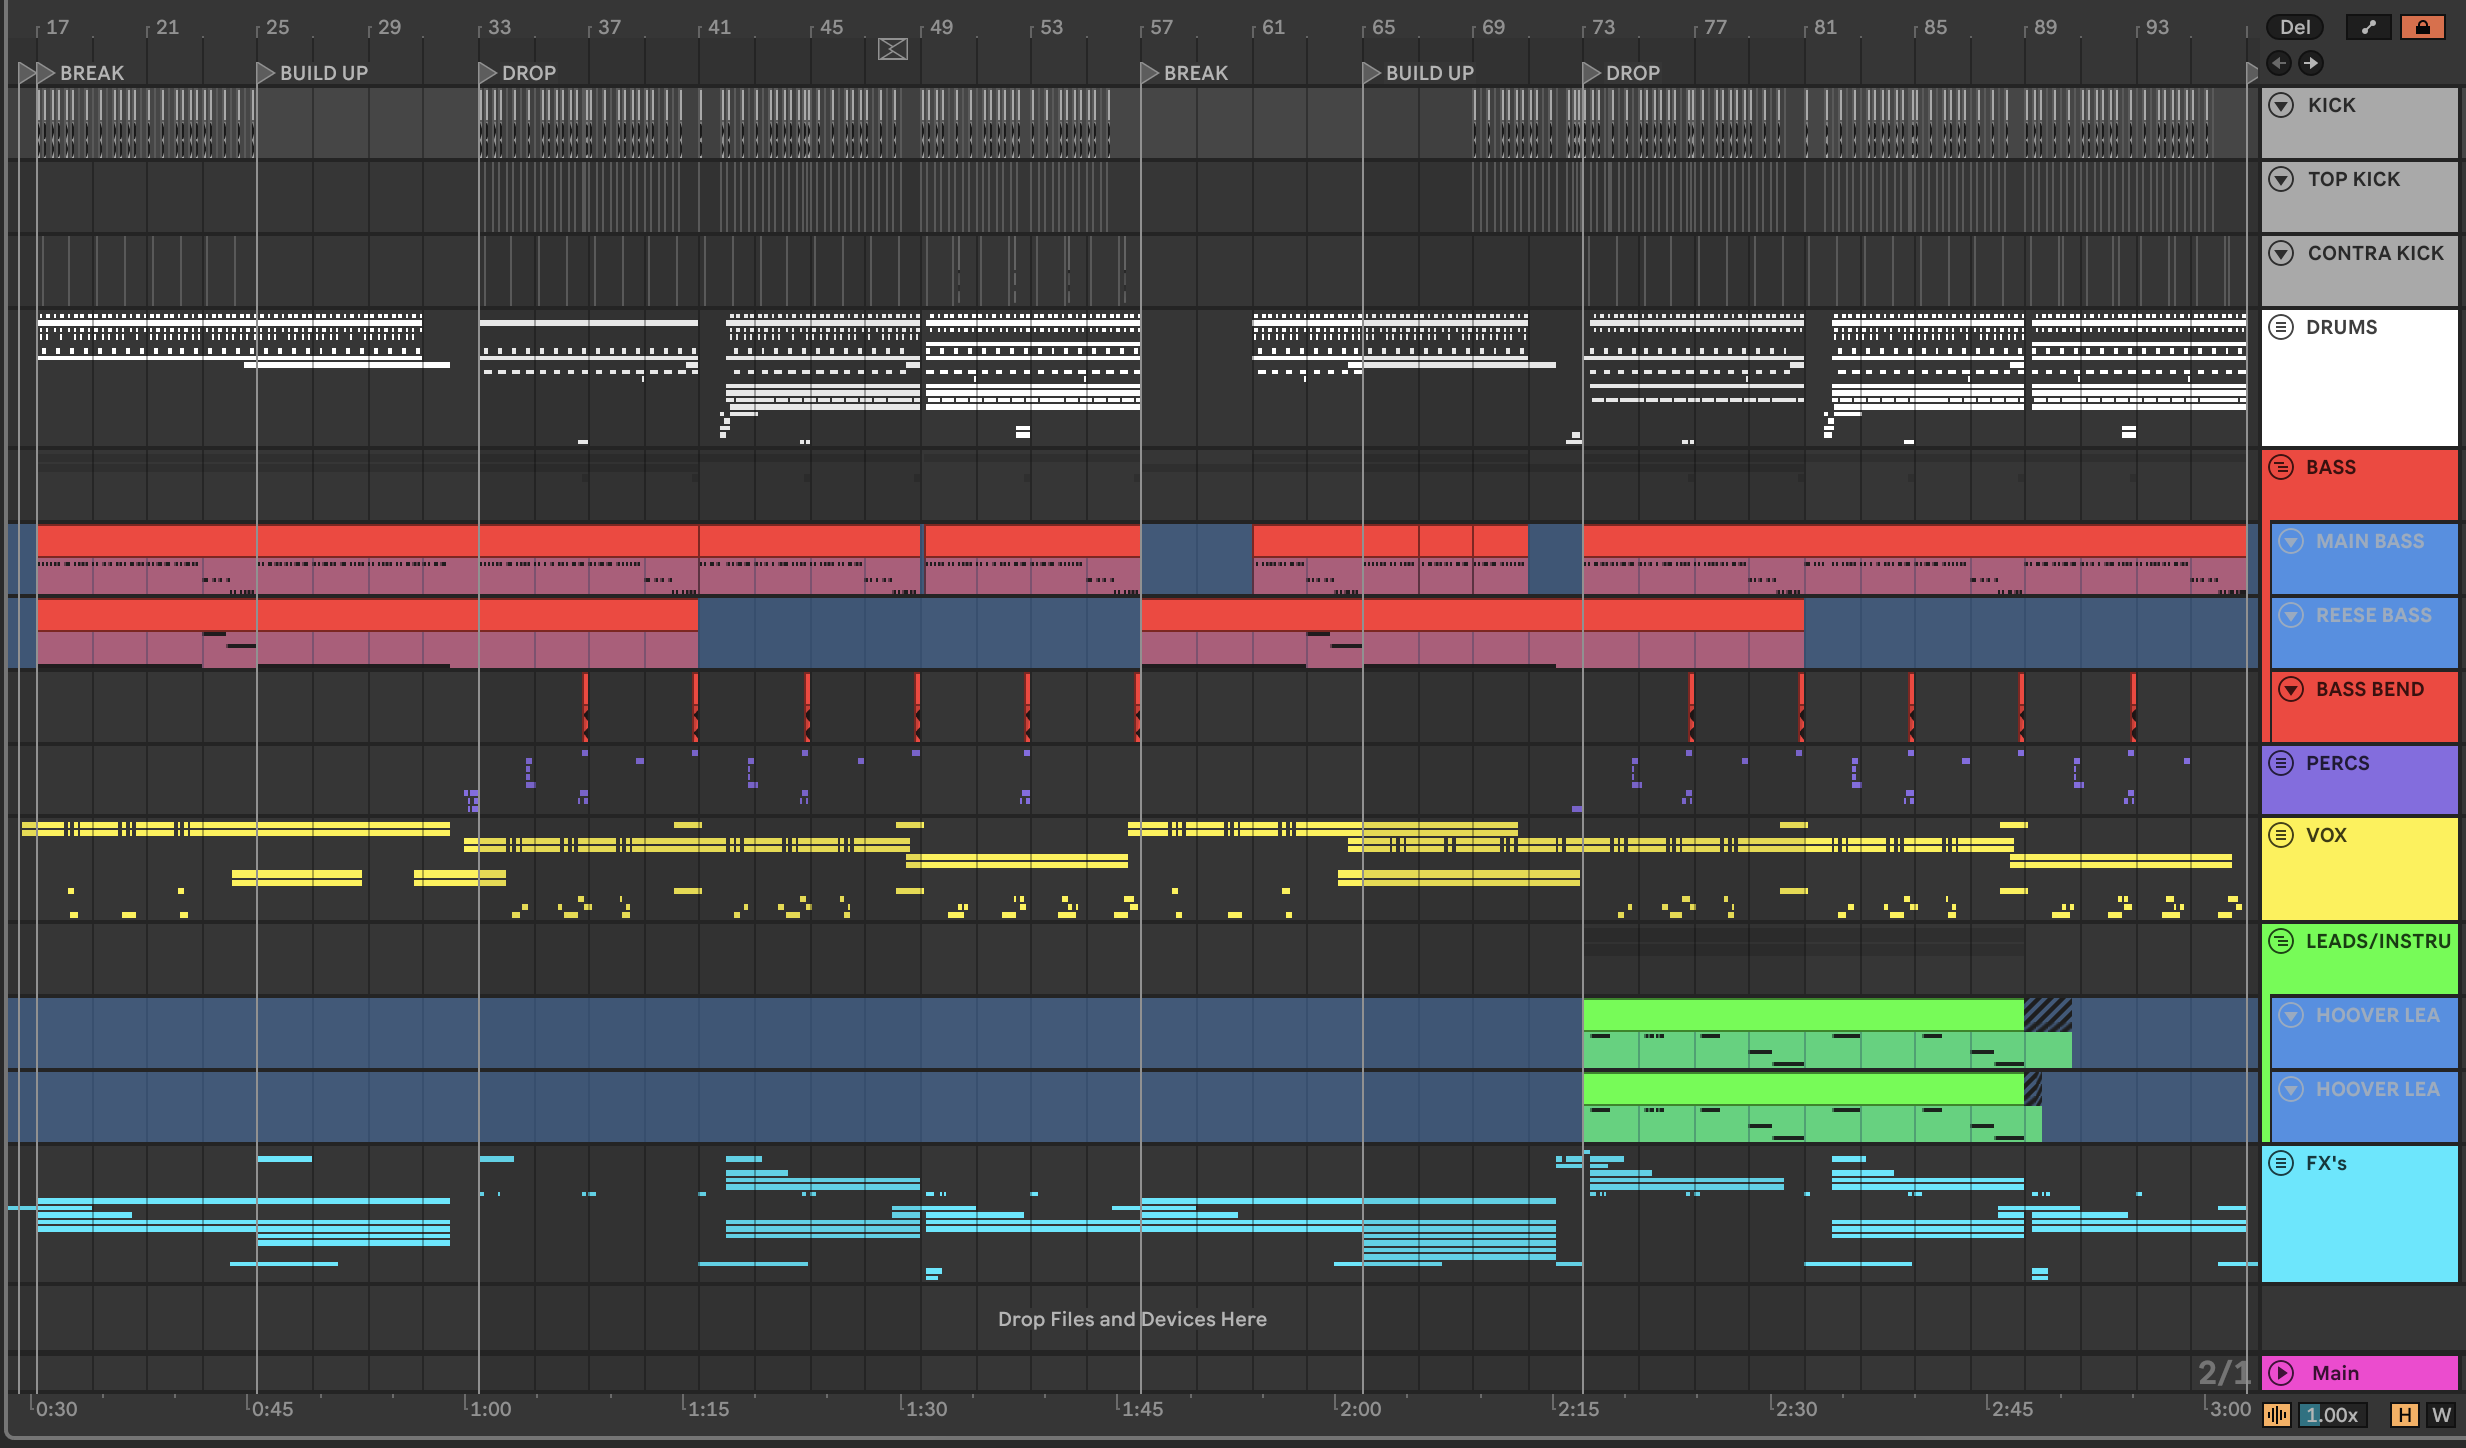This screenshot has width=2466, height=1448.
Task: Click the W optimize width button
Action: point(2441,1415)
